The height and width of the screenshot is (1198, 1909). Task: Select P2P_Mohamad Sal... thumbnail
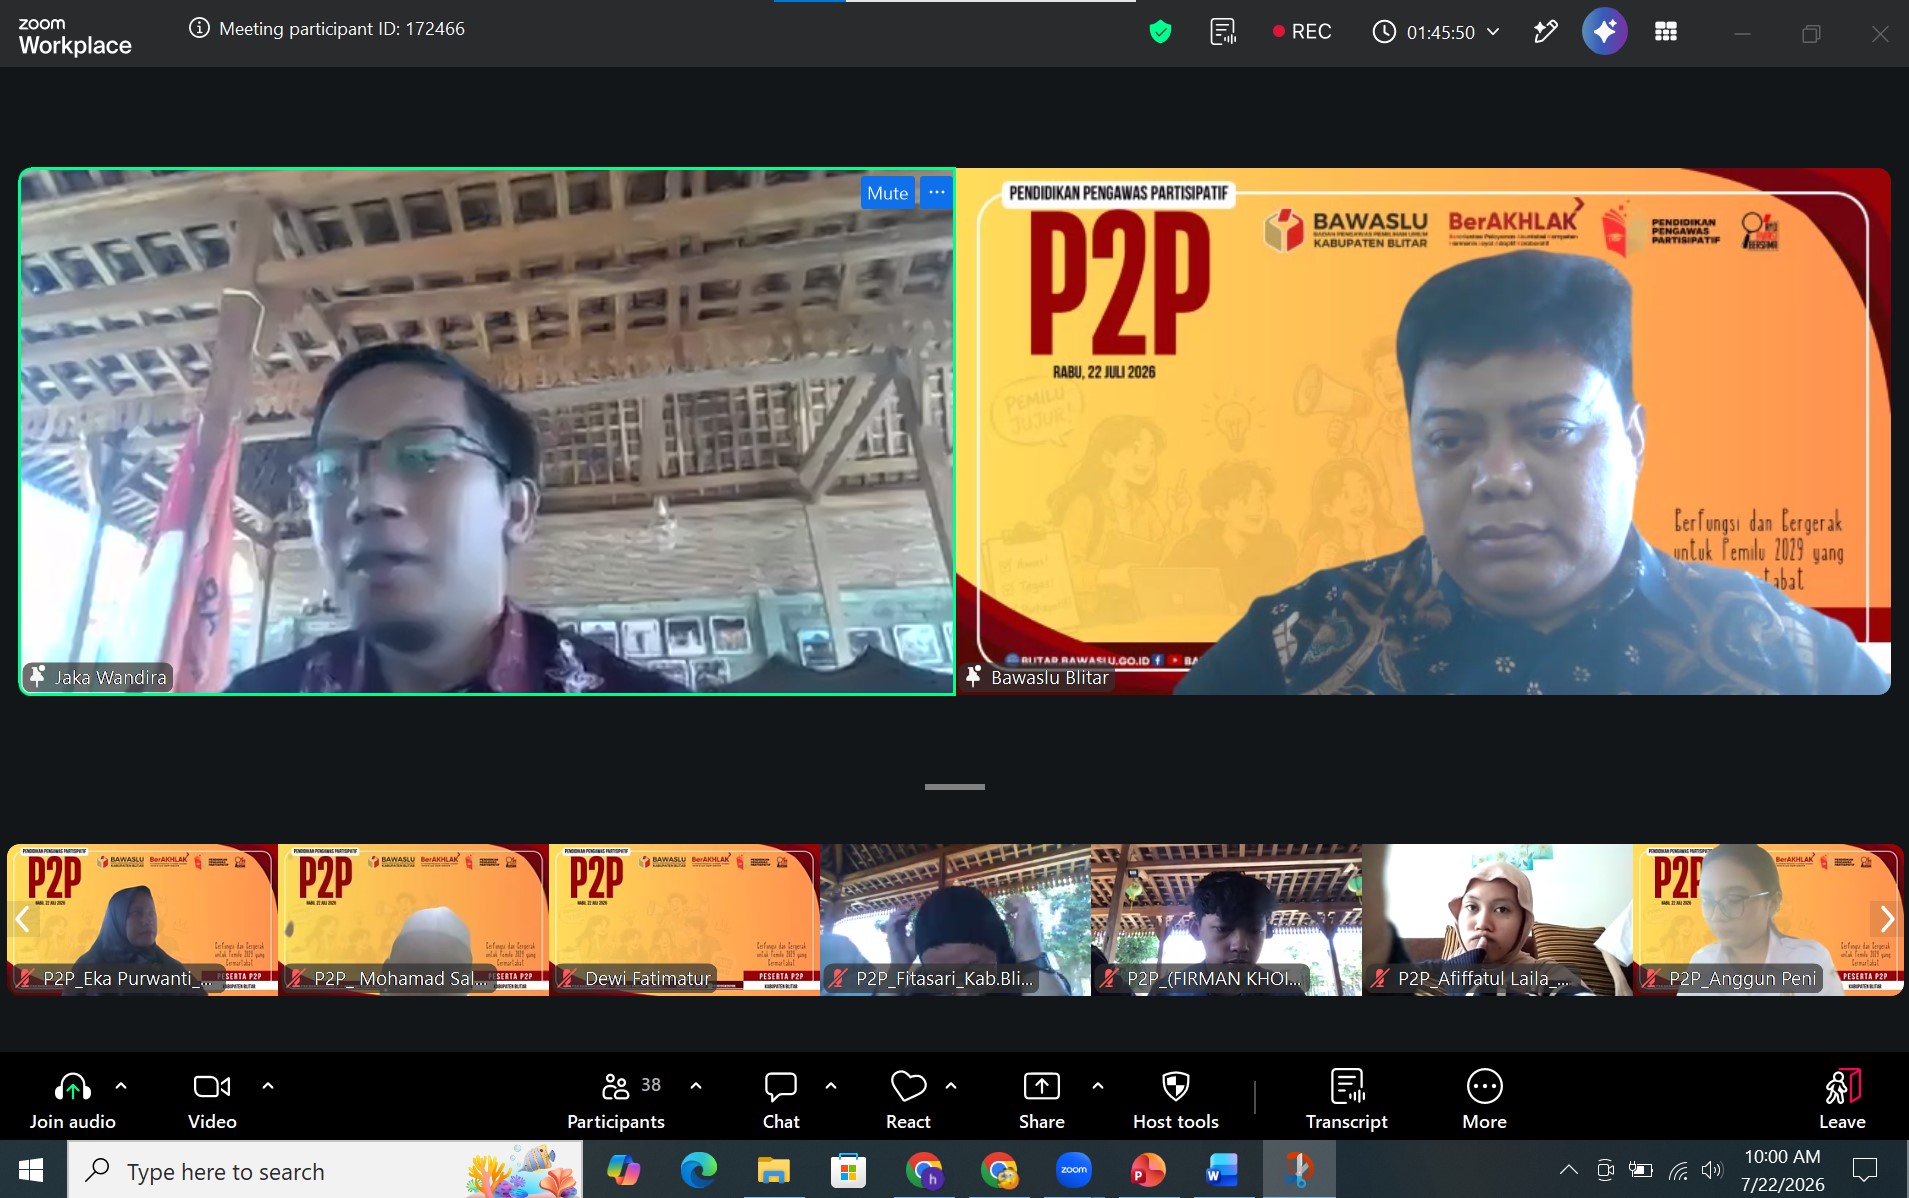(x=413, y=919)
